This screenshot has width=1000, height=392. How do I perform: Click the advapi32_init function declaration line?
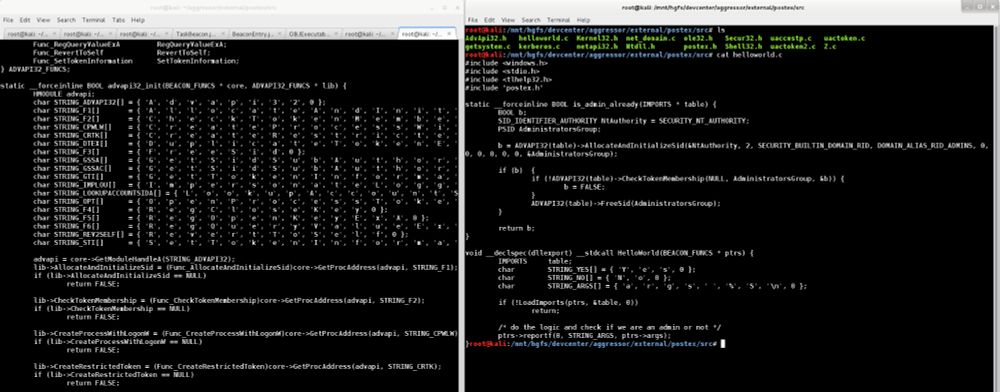coord(173,85)
